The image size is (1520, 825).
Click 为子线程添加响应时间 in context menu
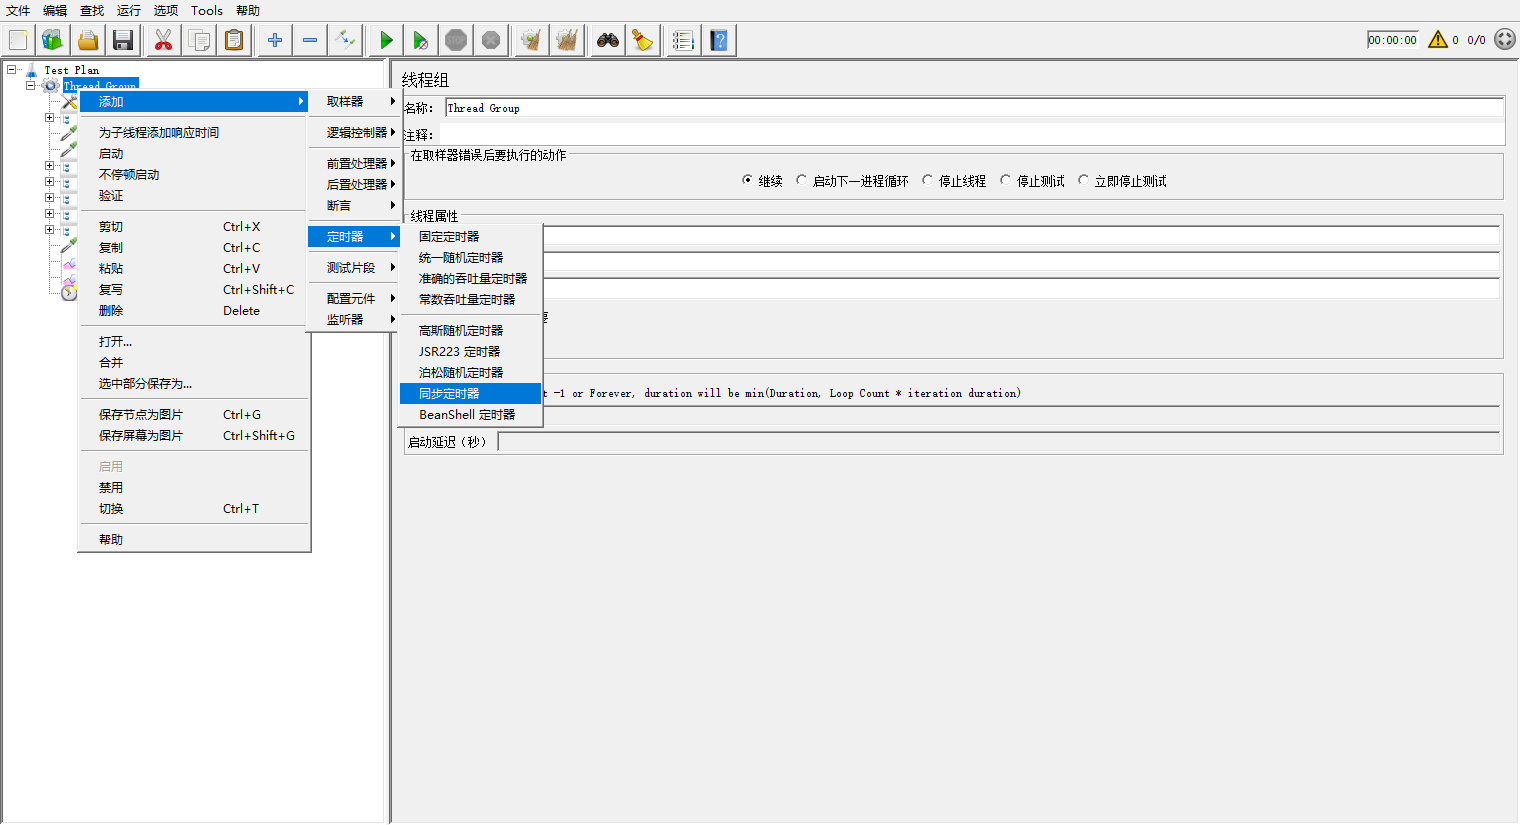click(194, 132)
